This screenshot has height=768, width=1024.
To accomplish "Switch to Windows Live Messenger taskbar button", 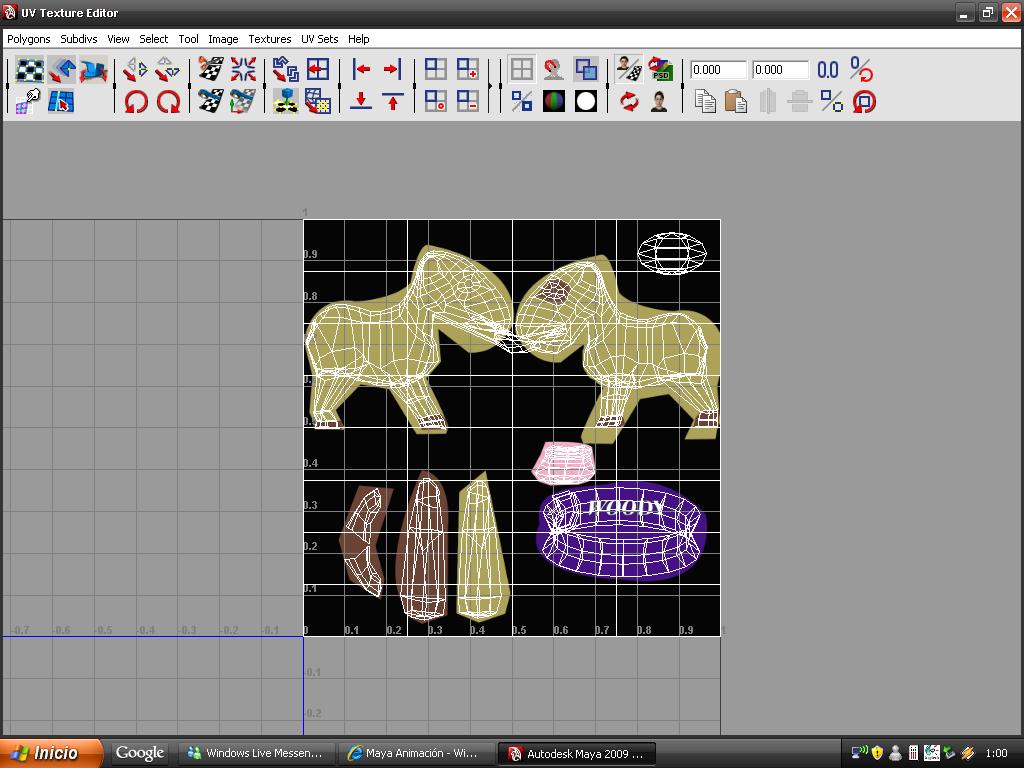I will click(x=257, y=753).
